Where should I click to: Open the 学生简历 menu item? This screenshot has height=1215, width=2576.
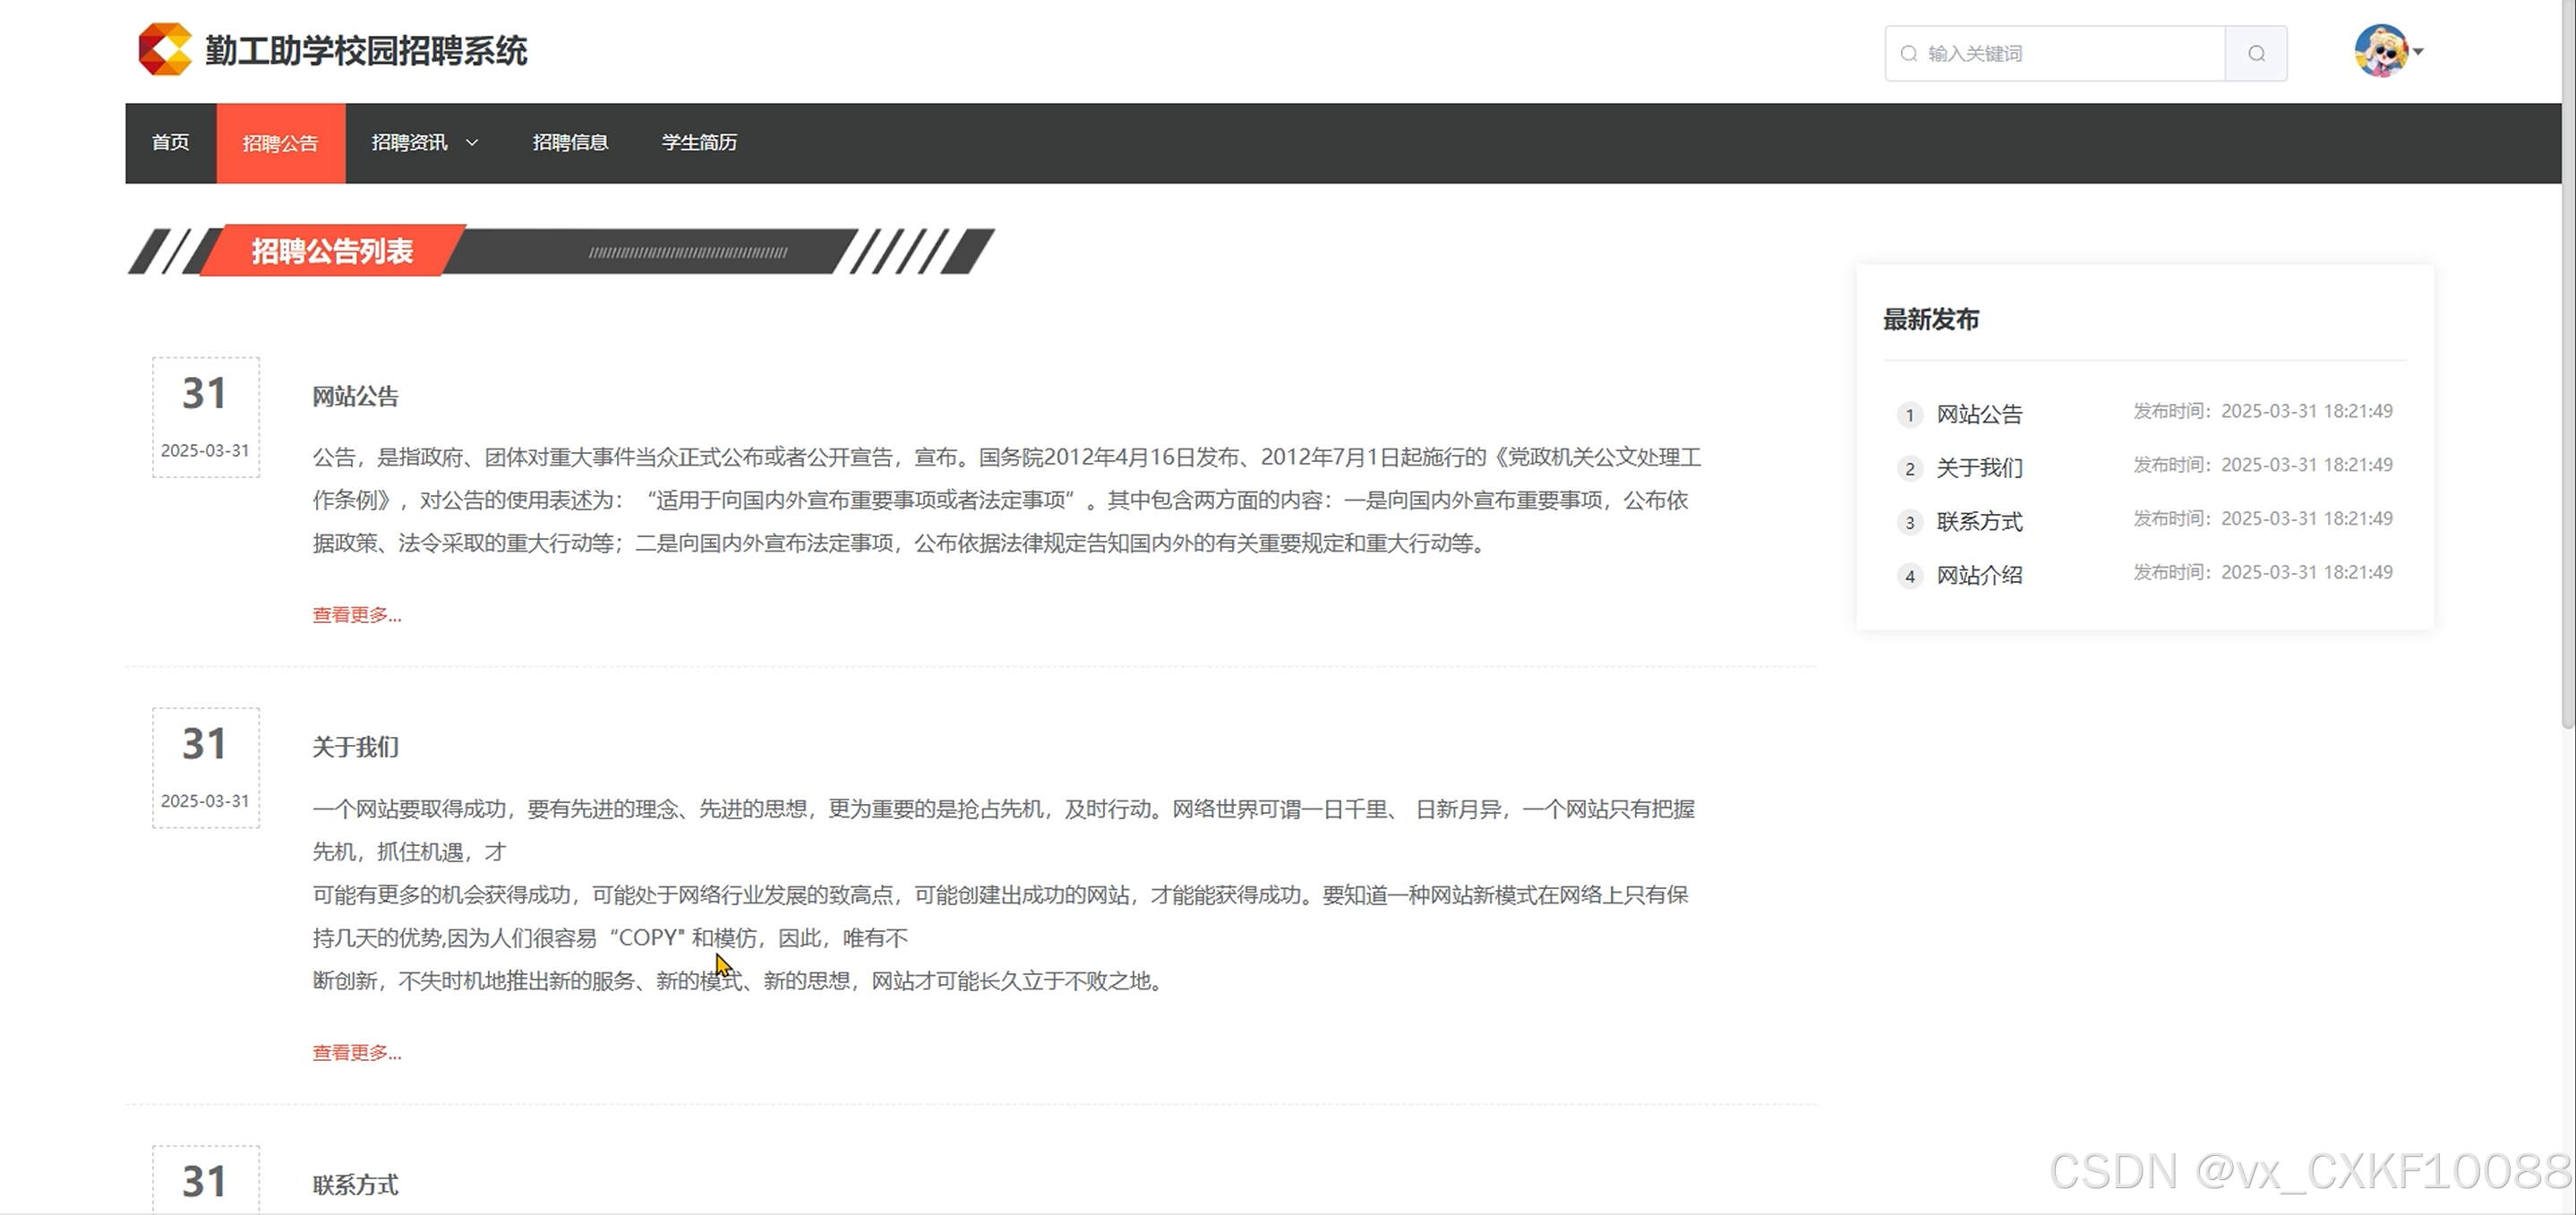[x=699, y=143]
